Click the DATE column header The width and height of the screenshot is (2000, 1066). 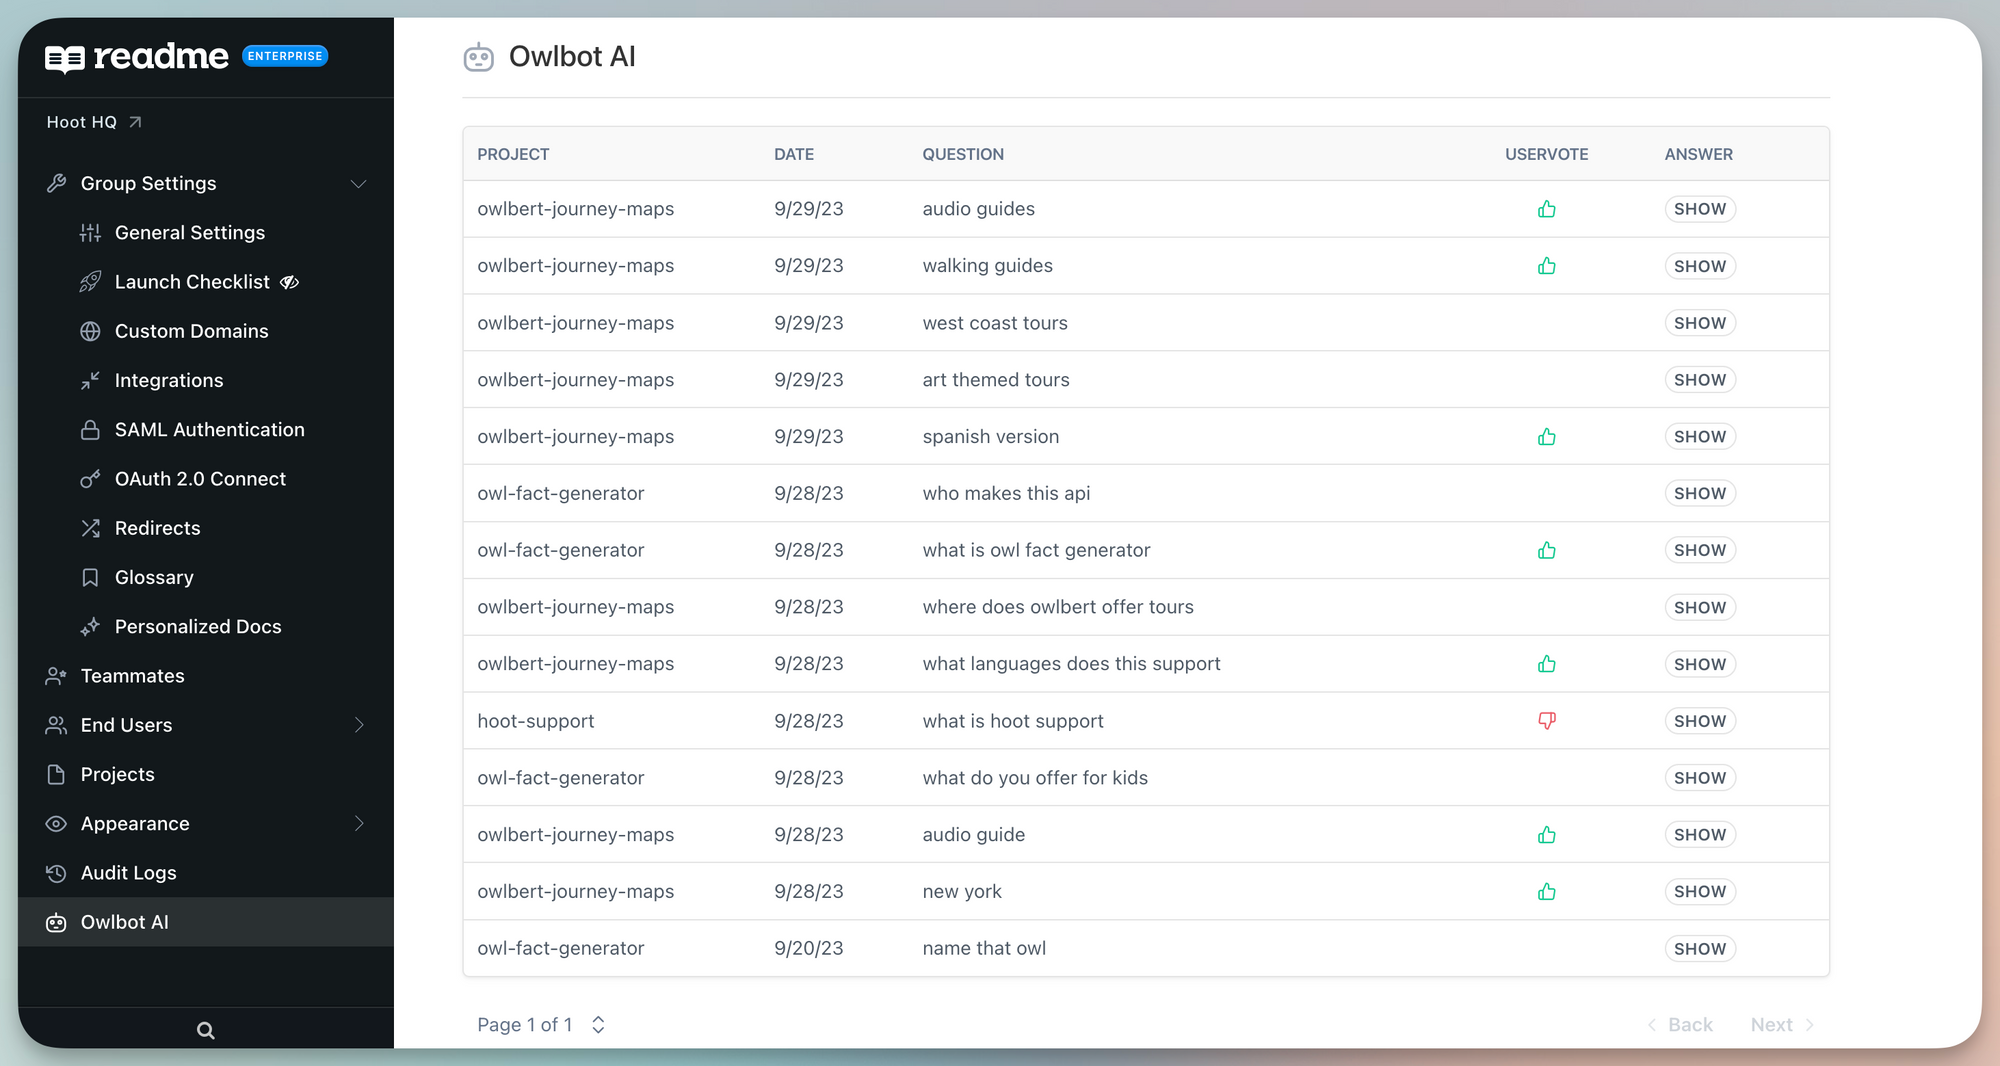(794, 154)
